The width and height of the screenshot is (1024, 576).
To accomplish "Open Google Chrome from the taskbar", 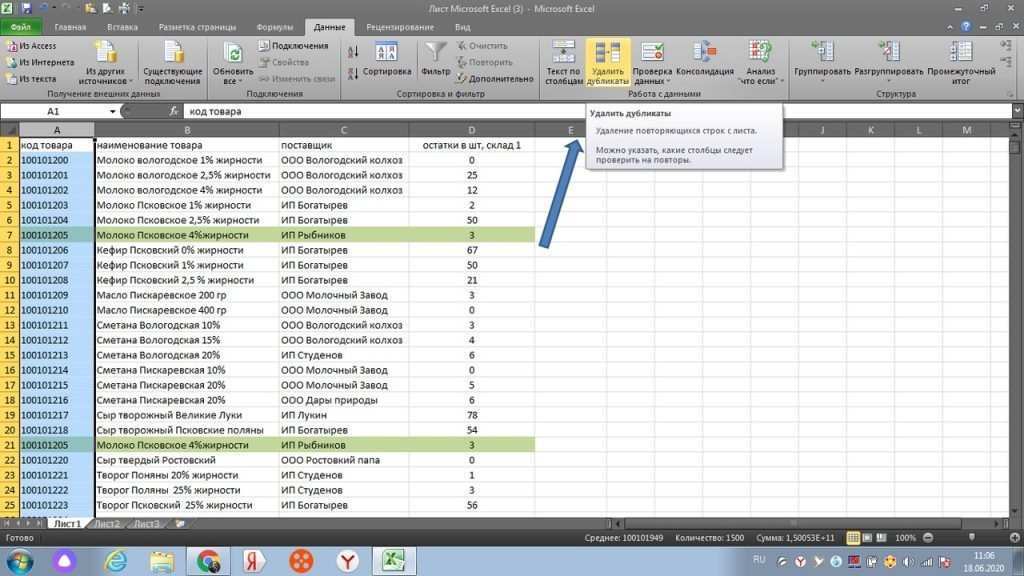I will pyautogui.click(x=209, y=560).
